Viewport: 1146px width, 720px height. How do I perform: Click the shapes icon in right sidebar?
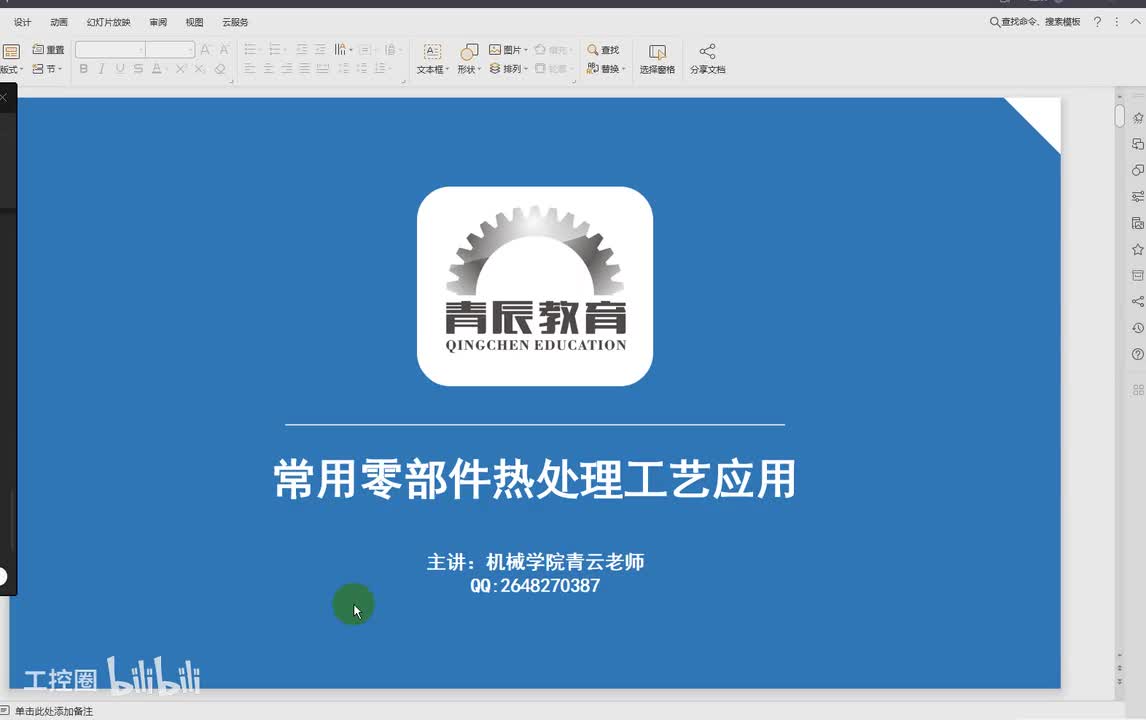click(1137, 170)
